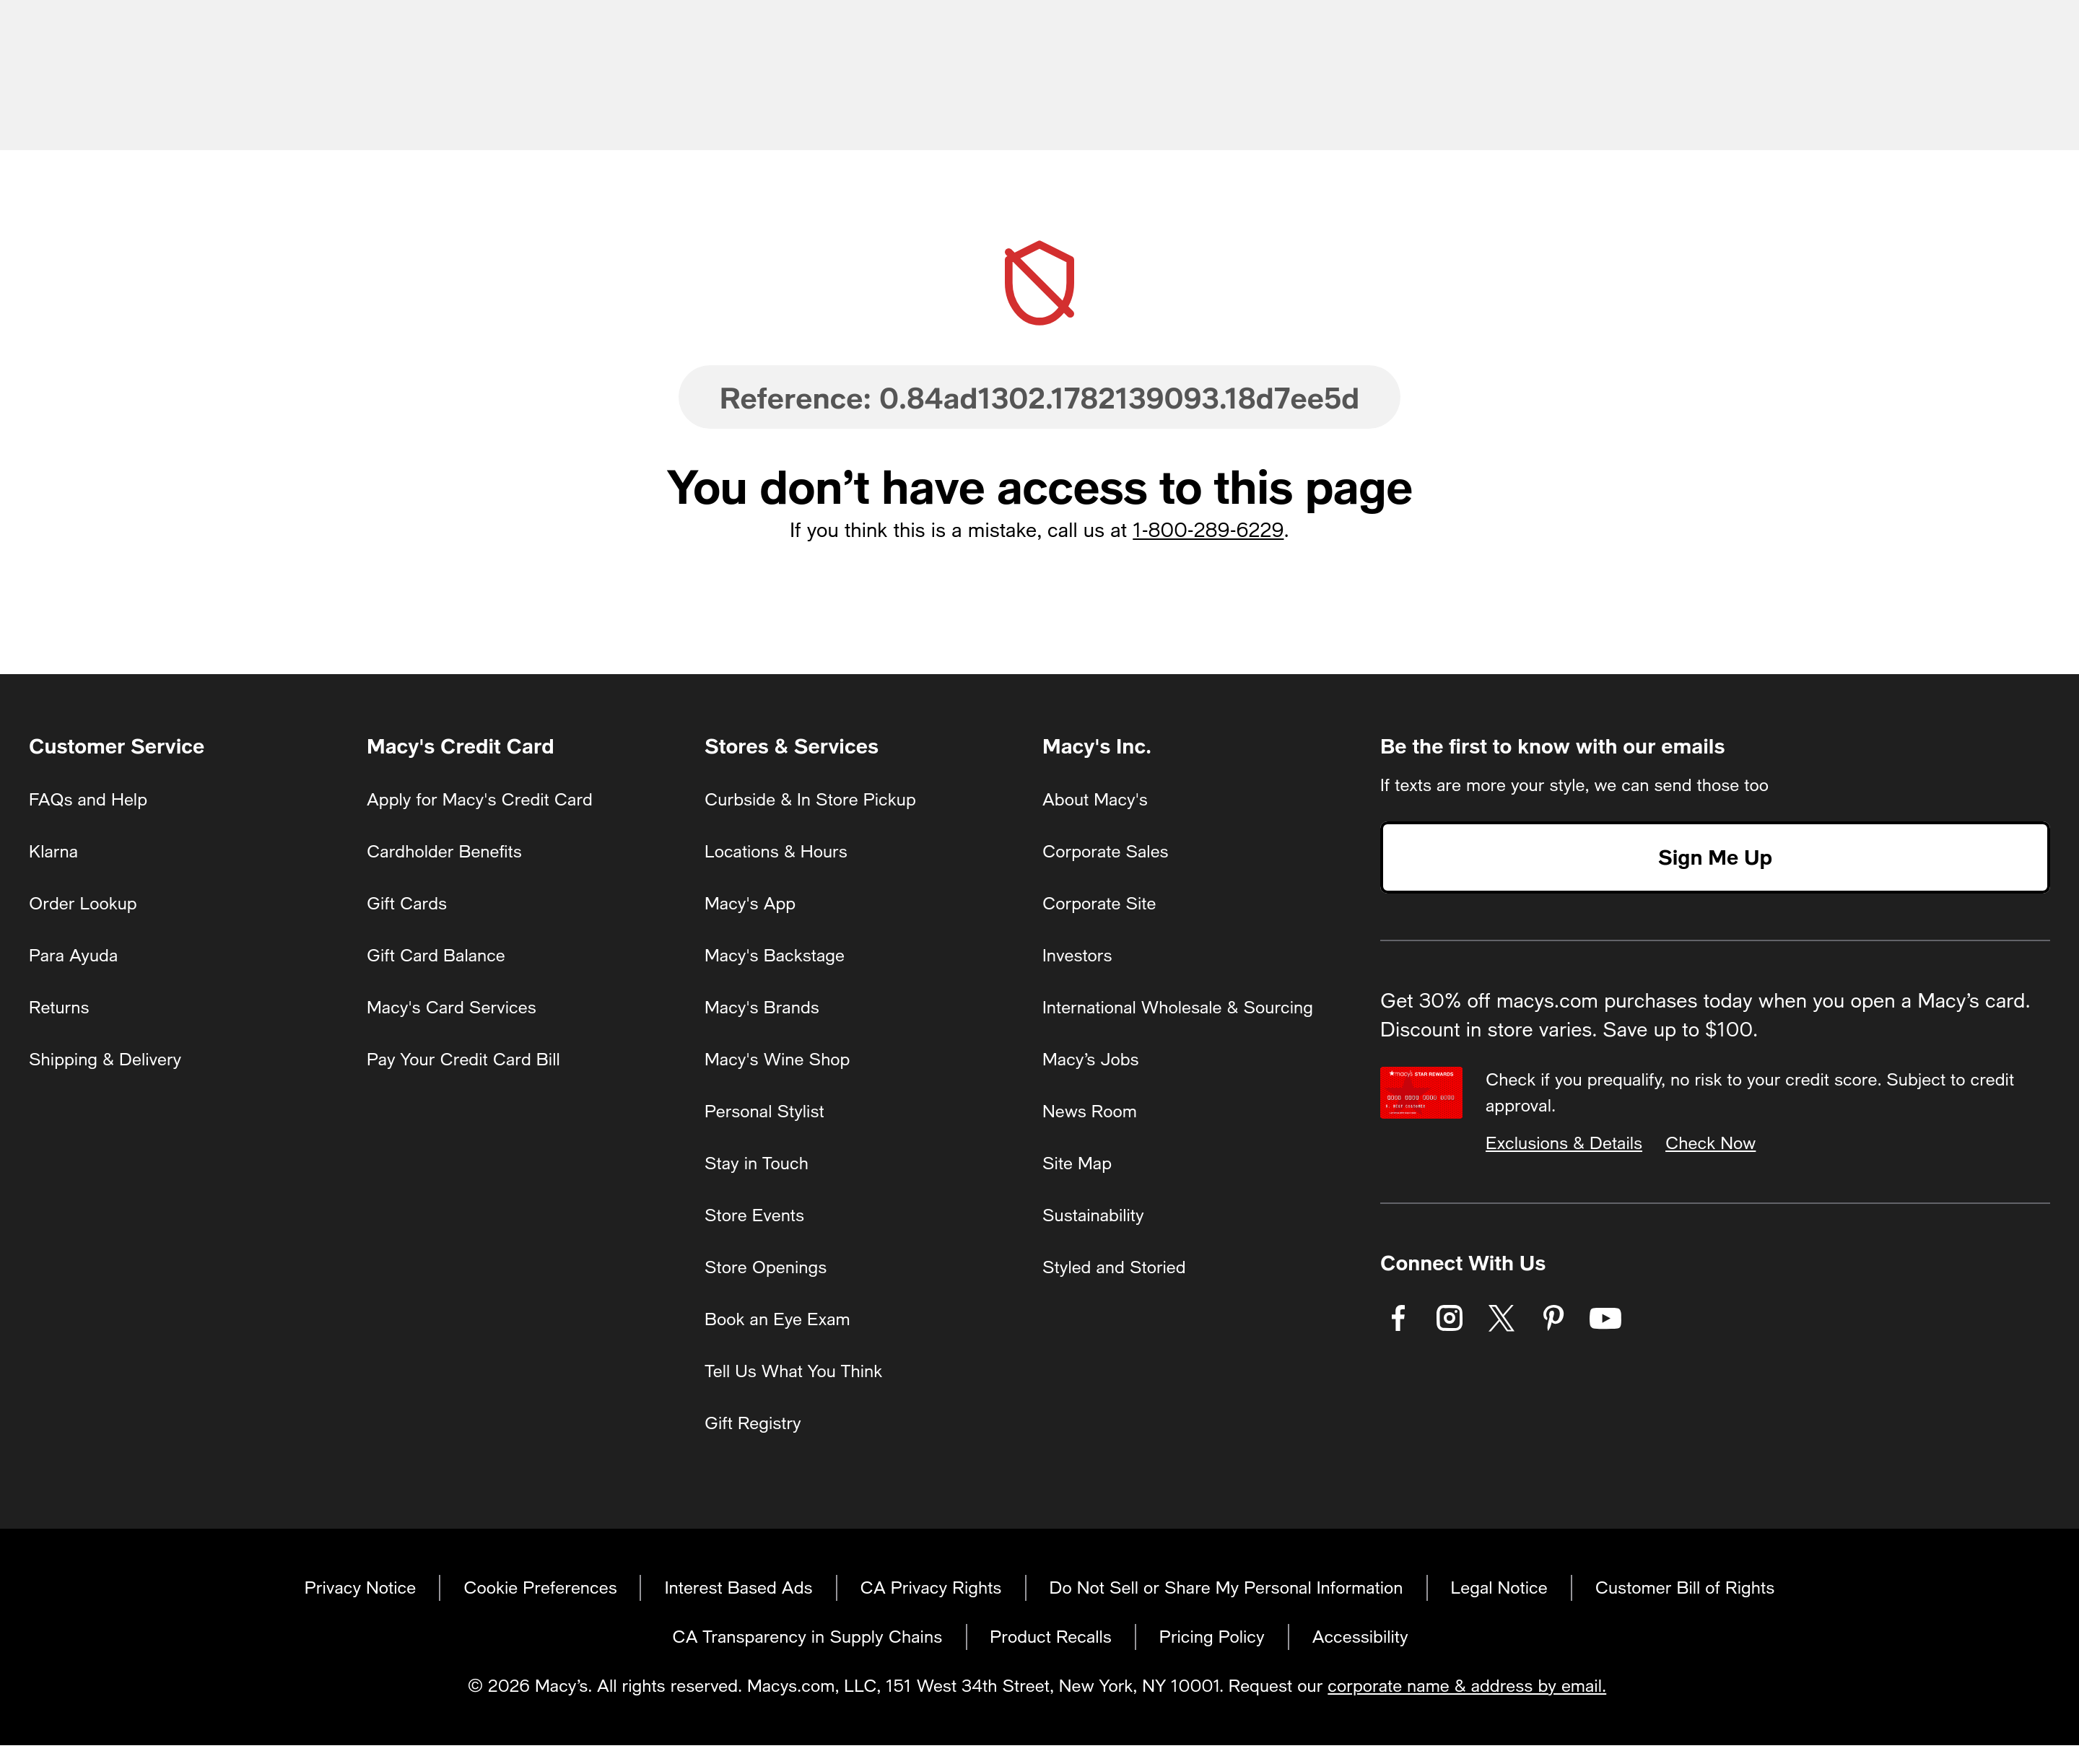Open CA Transparency in Supply Chains
Image resolution: width=2079 pixels, height=1764 pixels.
pyautogui.click(x=806, y=1636)
